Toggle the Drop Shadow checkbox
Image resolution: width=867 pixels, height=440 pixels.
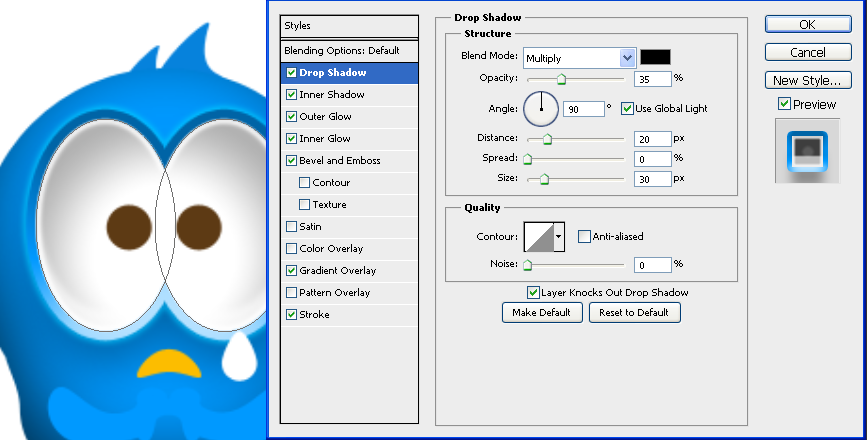pyautogui.click(x=291, y=72)
